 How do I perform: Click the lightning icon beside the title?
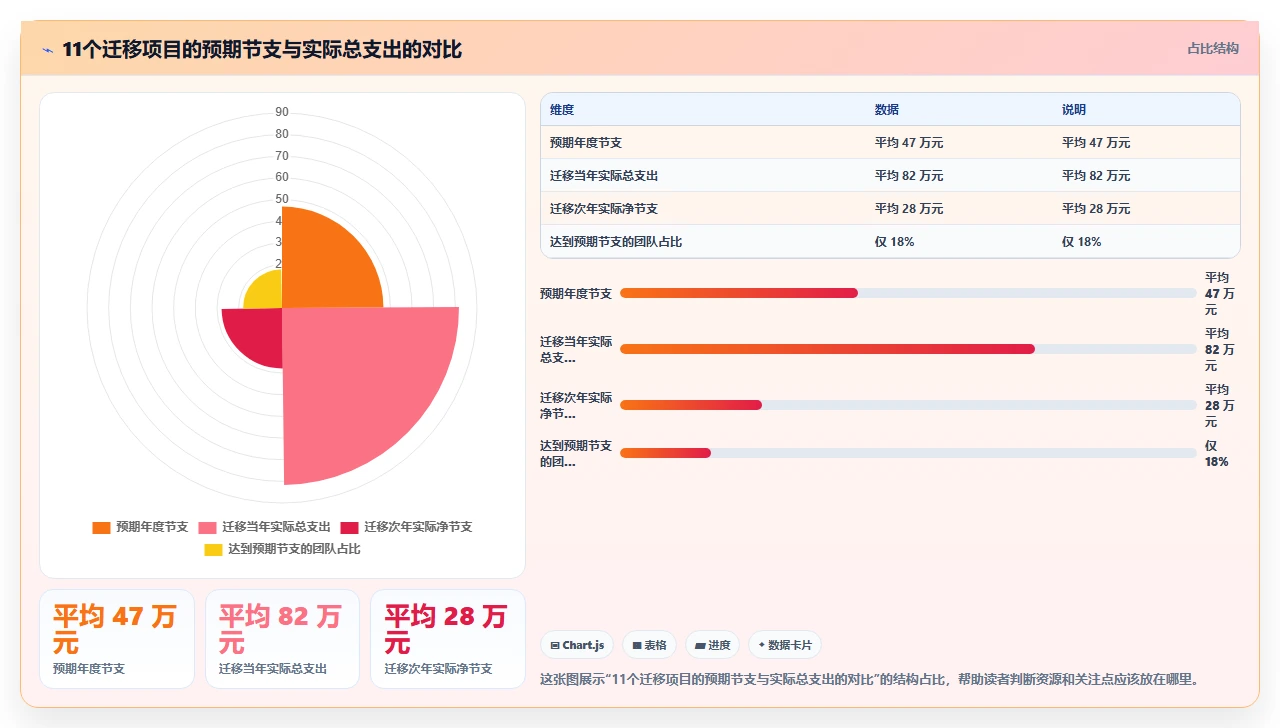click(x=47, y=50)
